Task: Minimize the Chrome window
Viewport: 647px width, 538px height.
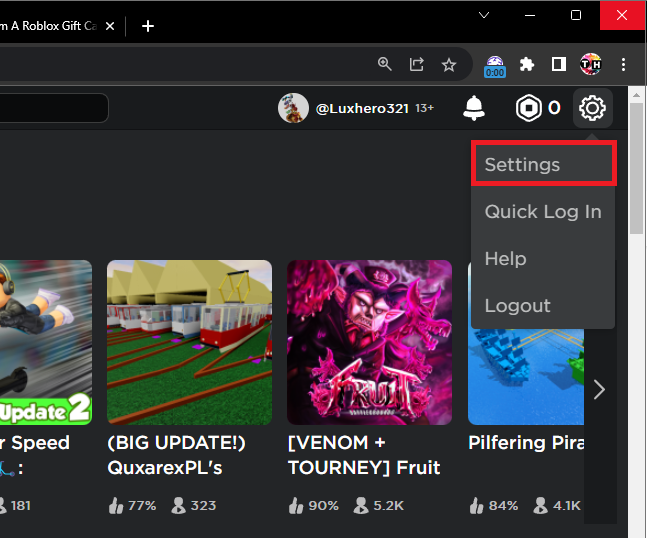Action: [530, 15]
